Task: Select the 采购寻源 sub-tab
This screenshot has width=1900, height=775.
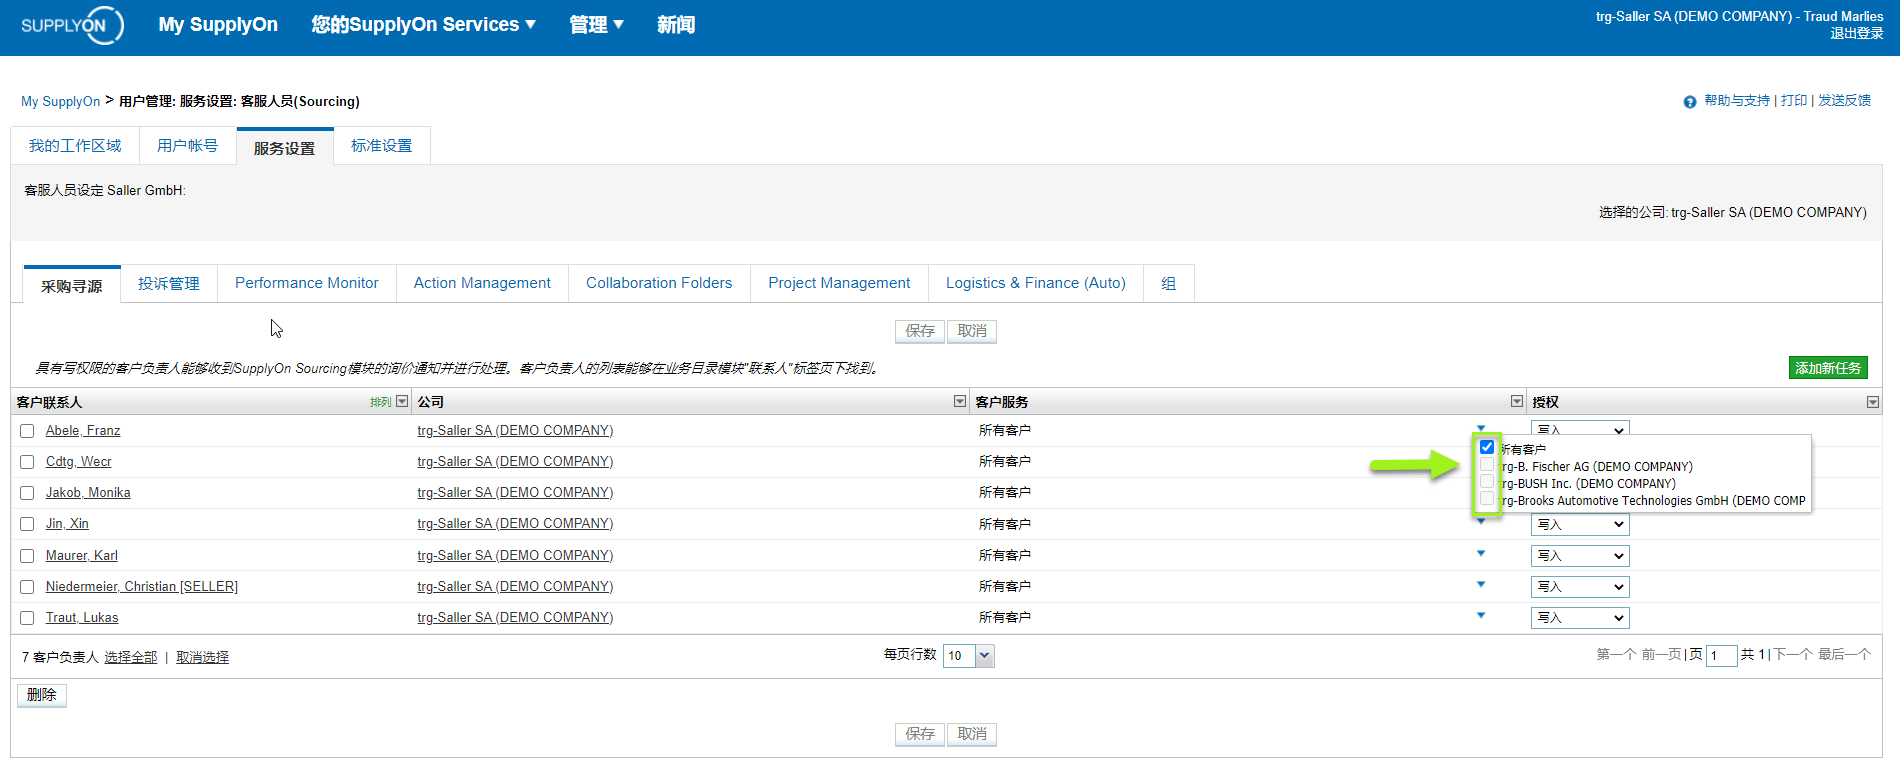Action: click(72, 286)
